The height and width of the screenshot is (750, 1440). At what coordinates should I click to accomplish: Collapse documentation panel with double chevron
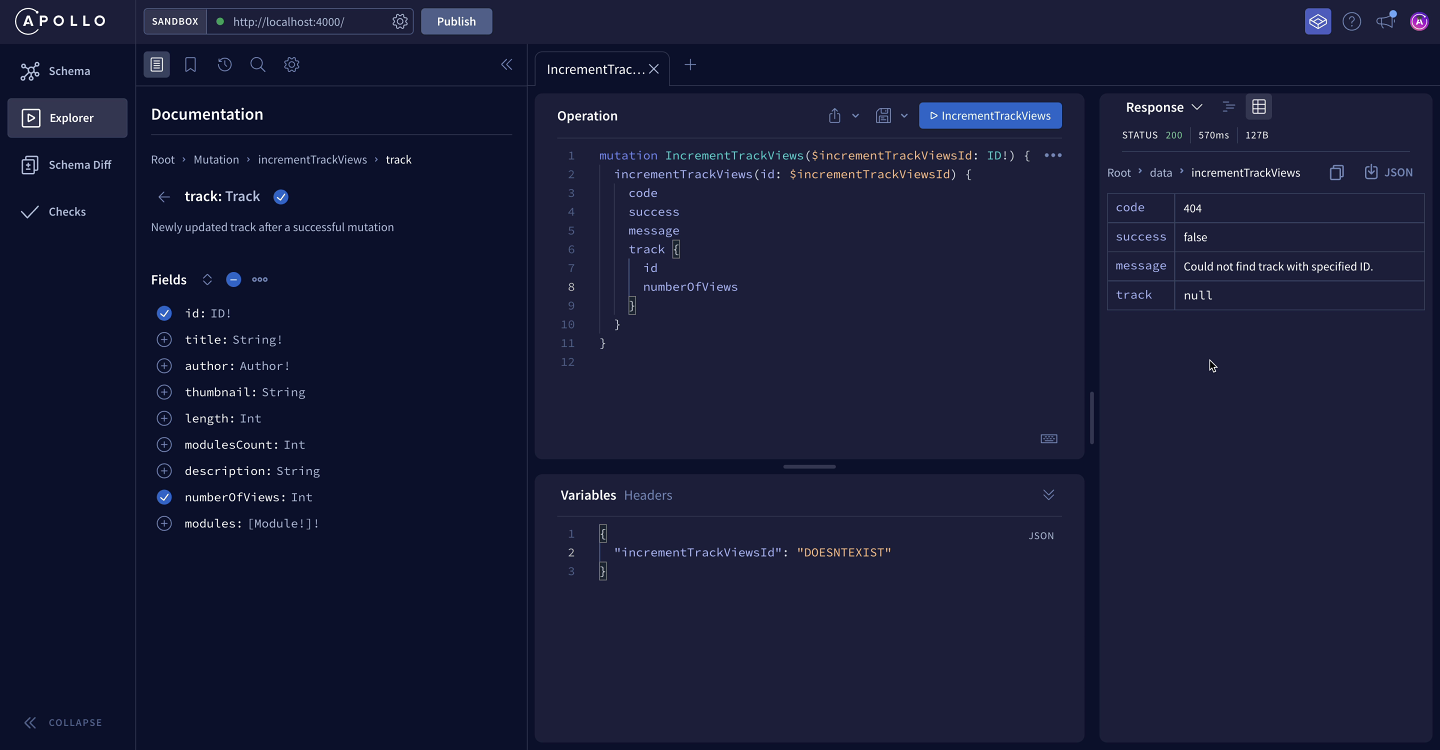[506, 64]
